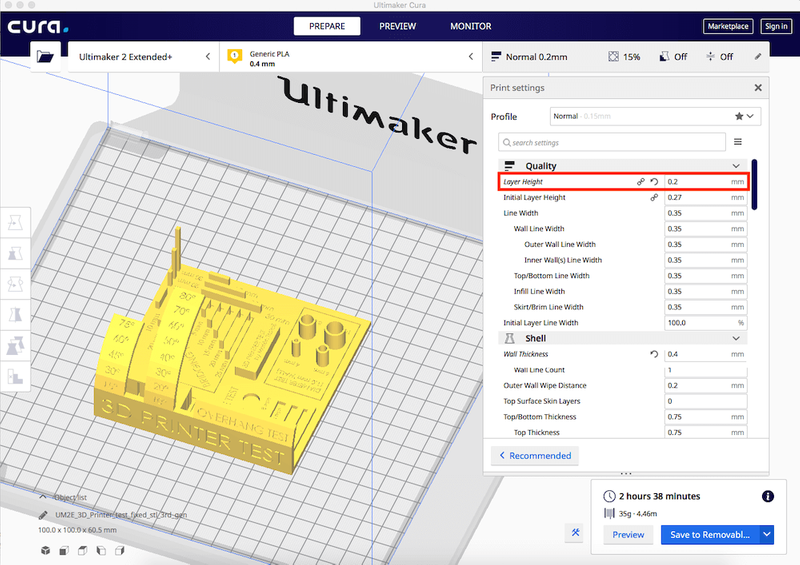Click the link icon on Initial Layer Height
Viewport: 800px width, 565px height.
pyautogui.click(x=654, y=198)
